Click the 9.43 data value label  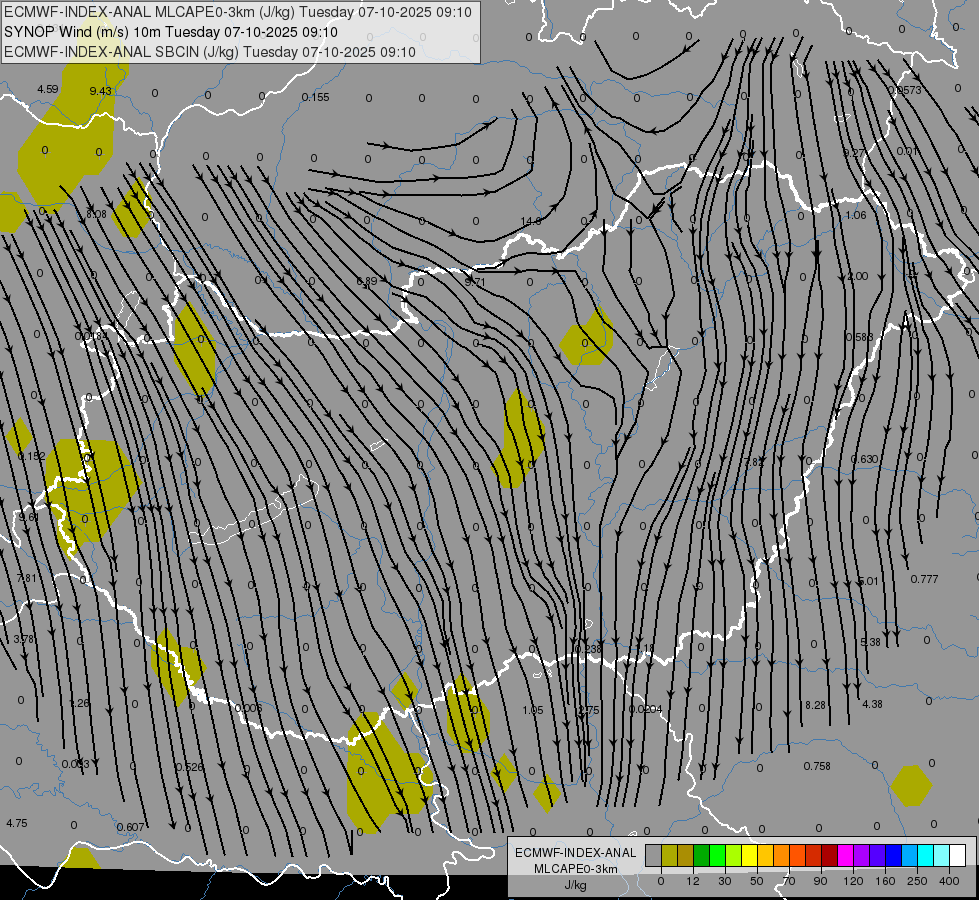tap(100, 91)
